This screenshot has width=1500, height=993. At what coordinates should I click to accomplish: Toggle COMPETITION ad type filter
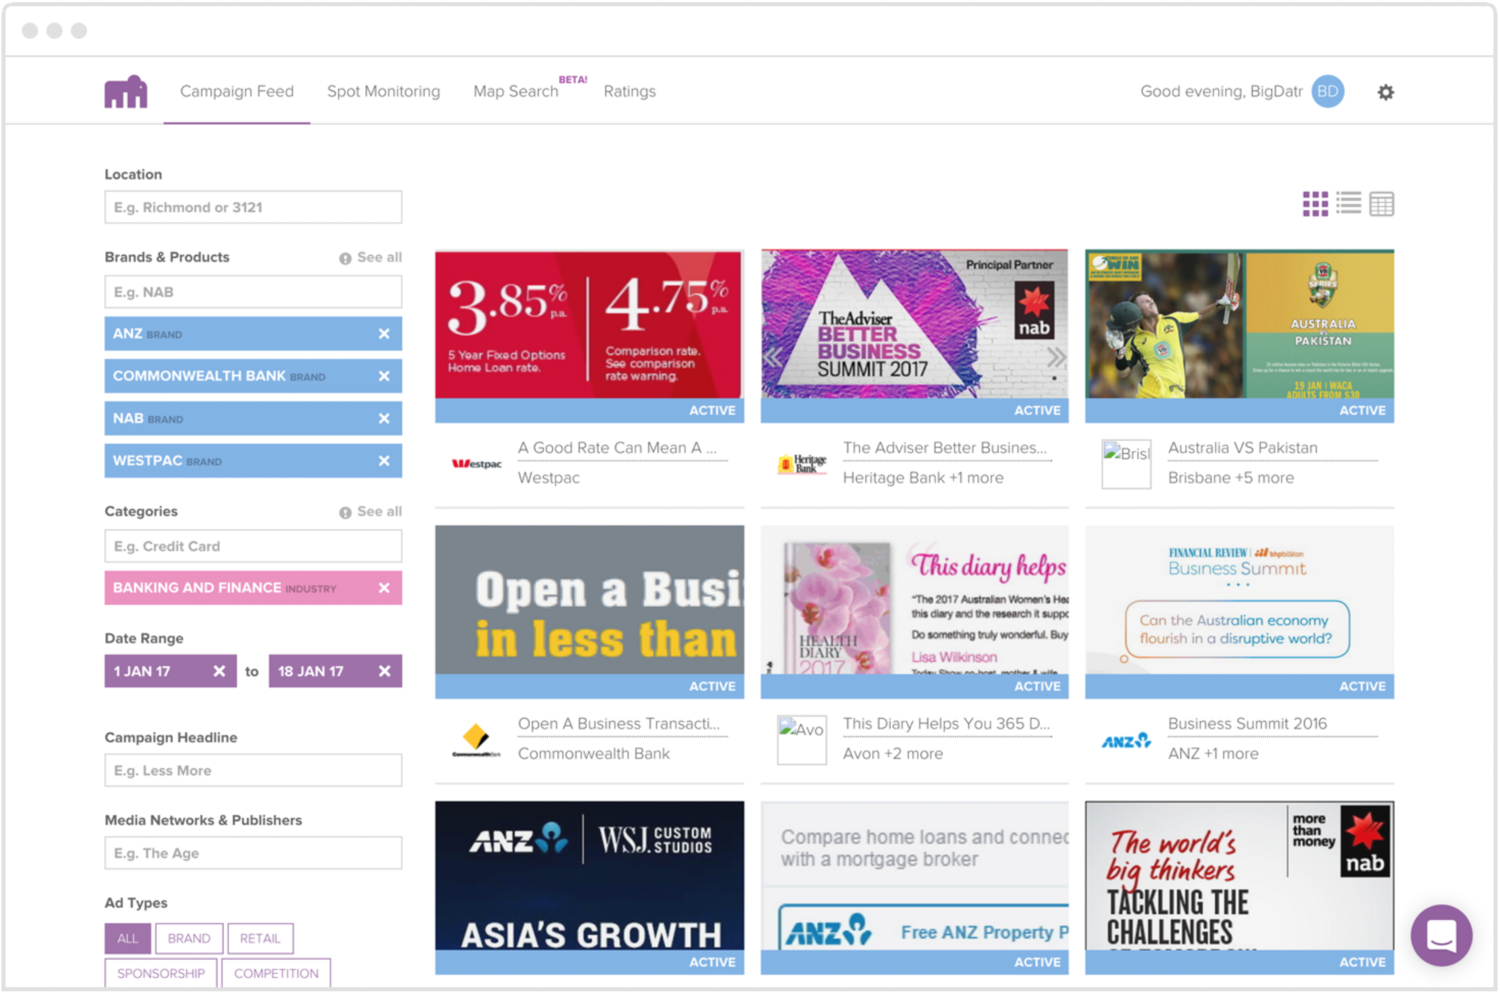point(276,973)
